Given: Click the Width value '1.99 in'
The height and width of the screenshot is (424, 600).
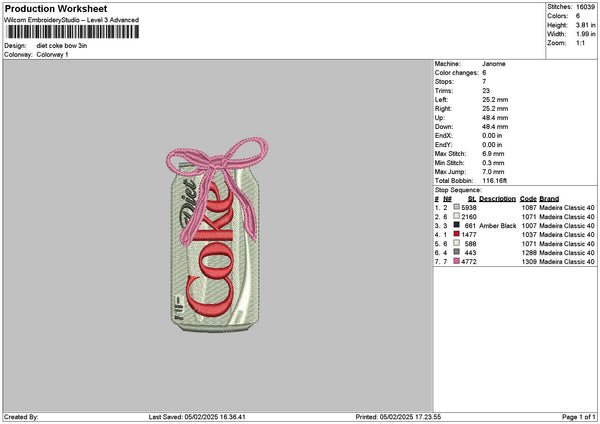Looking at the screenshot, I should (585, 34).
